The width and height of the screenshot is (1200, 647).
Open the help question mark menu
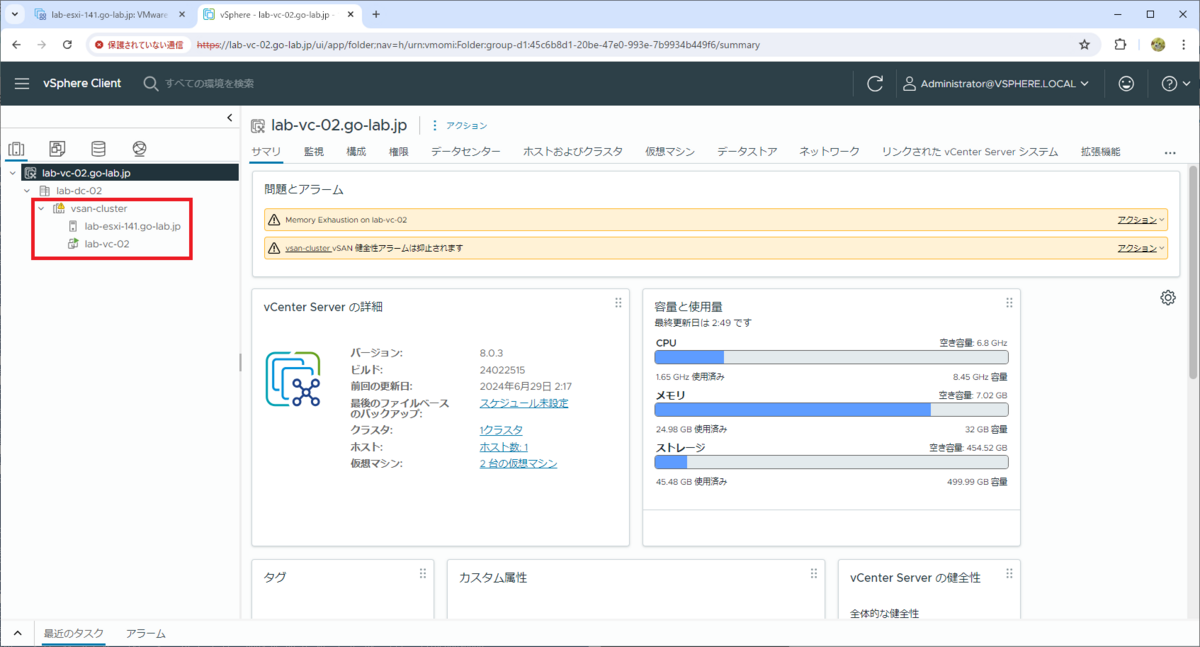click(1176, 84)
